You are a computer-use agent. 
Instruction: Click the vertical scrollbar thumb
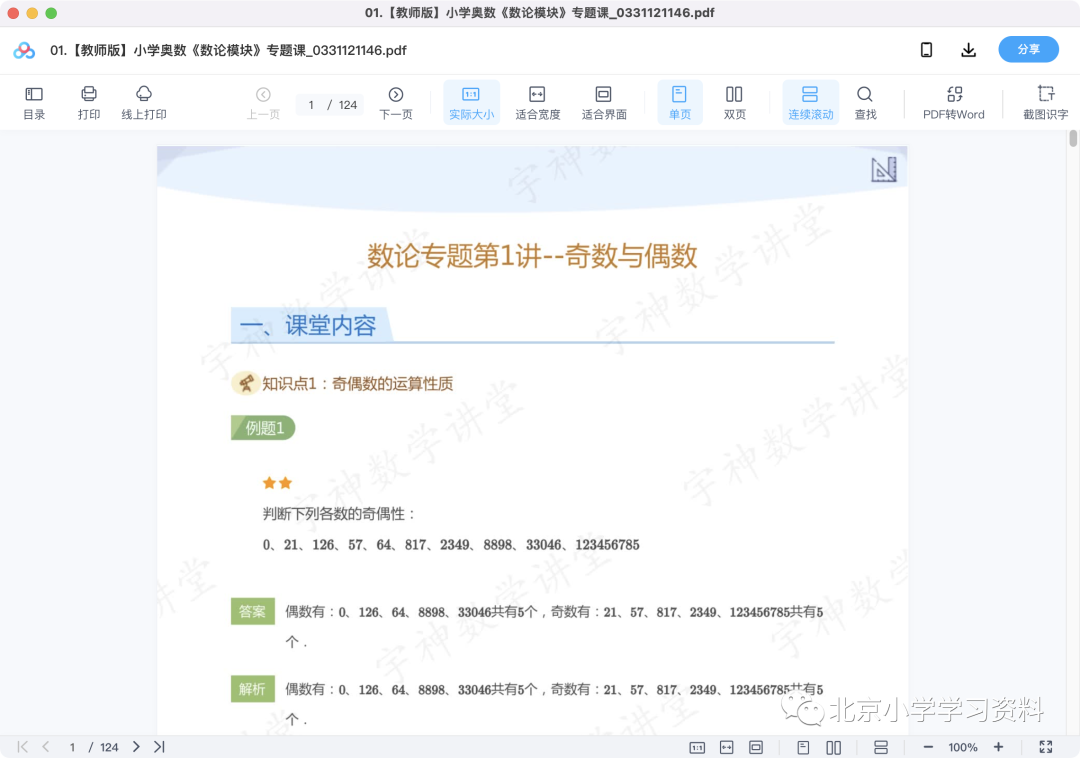pos(1073,138)
